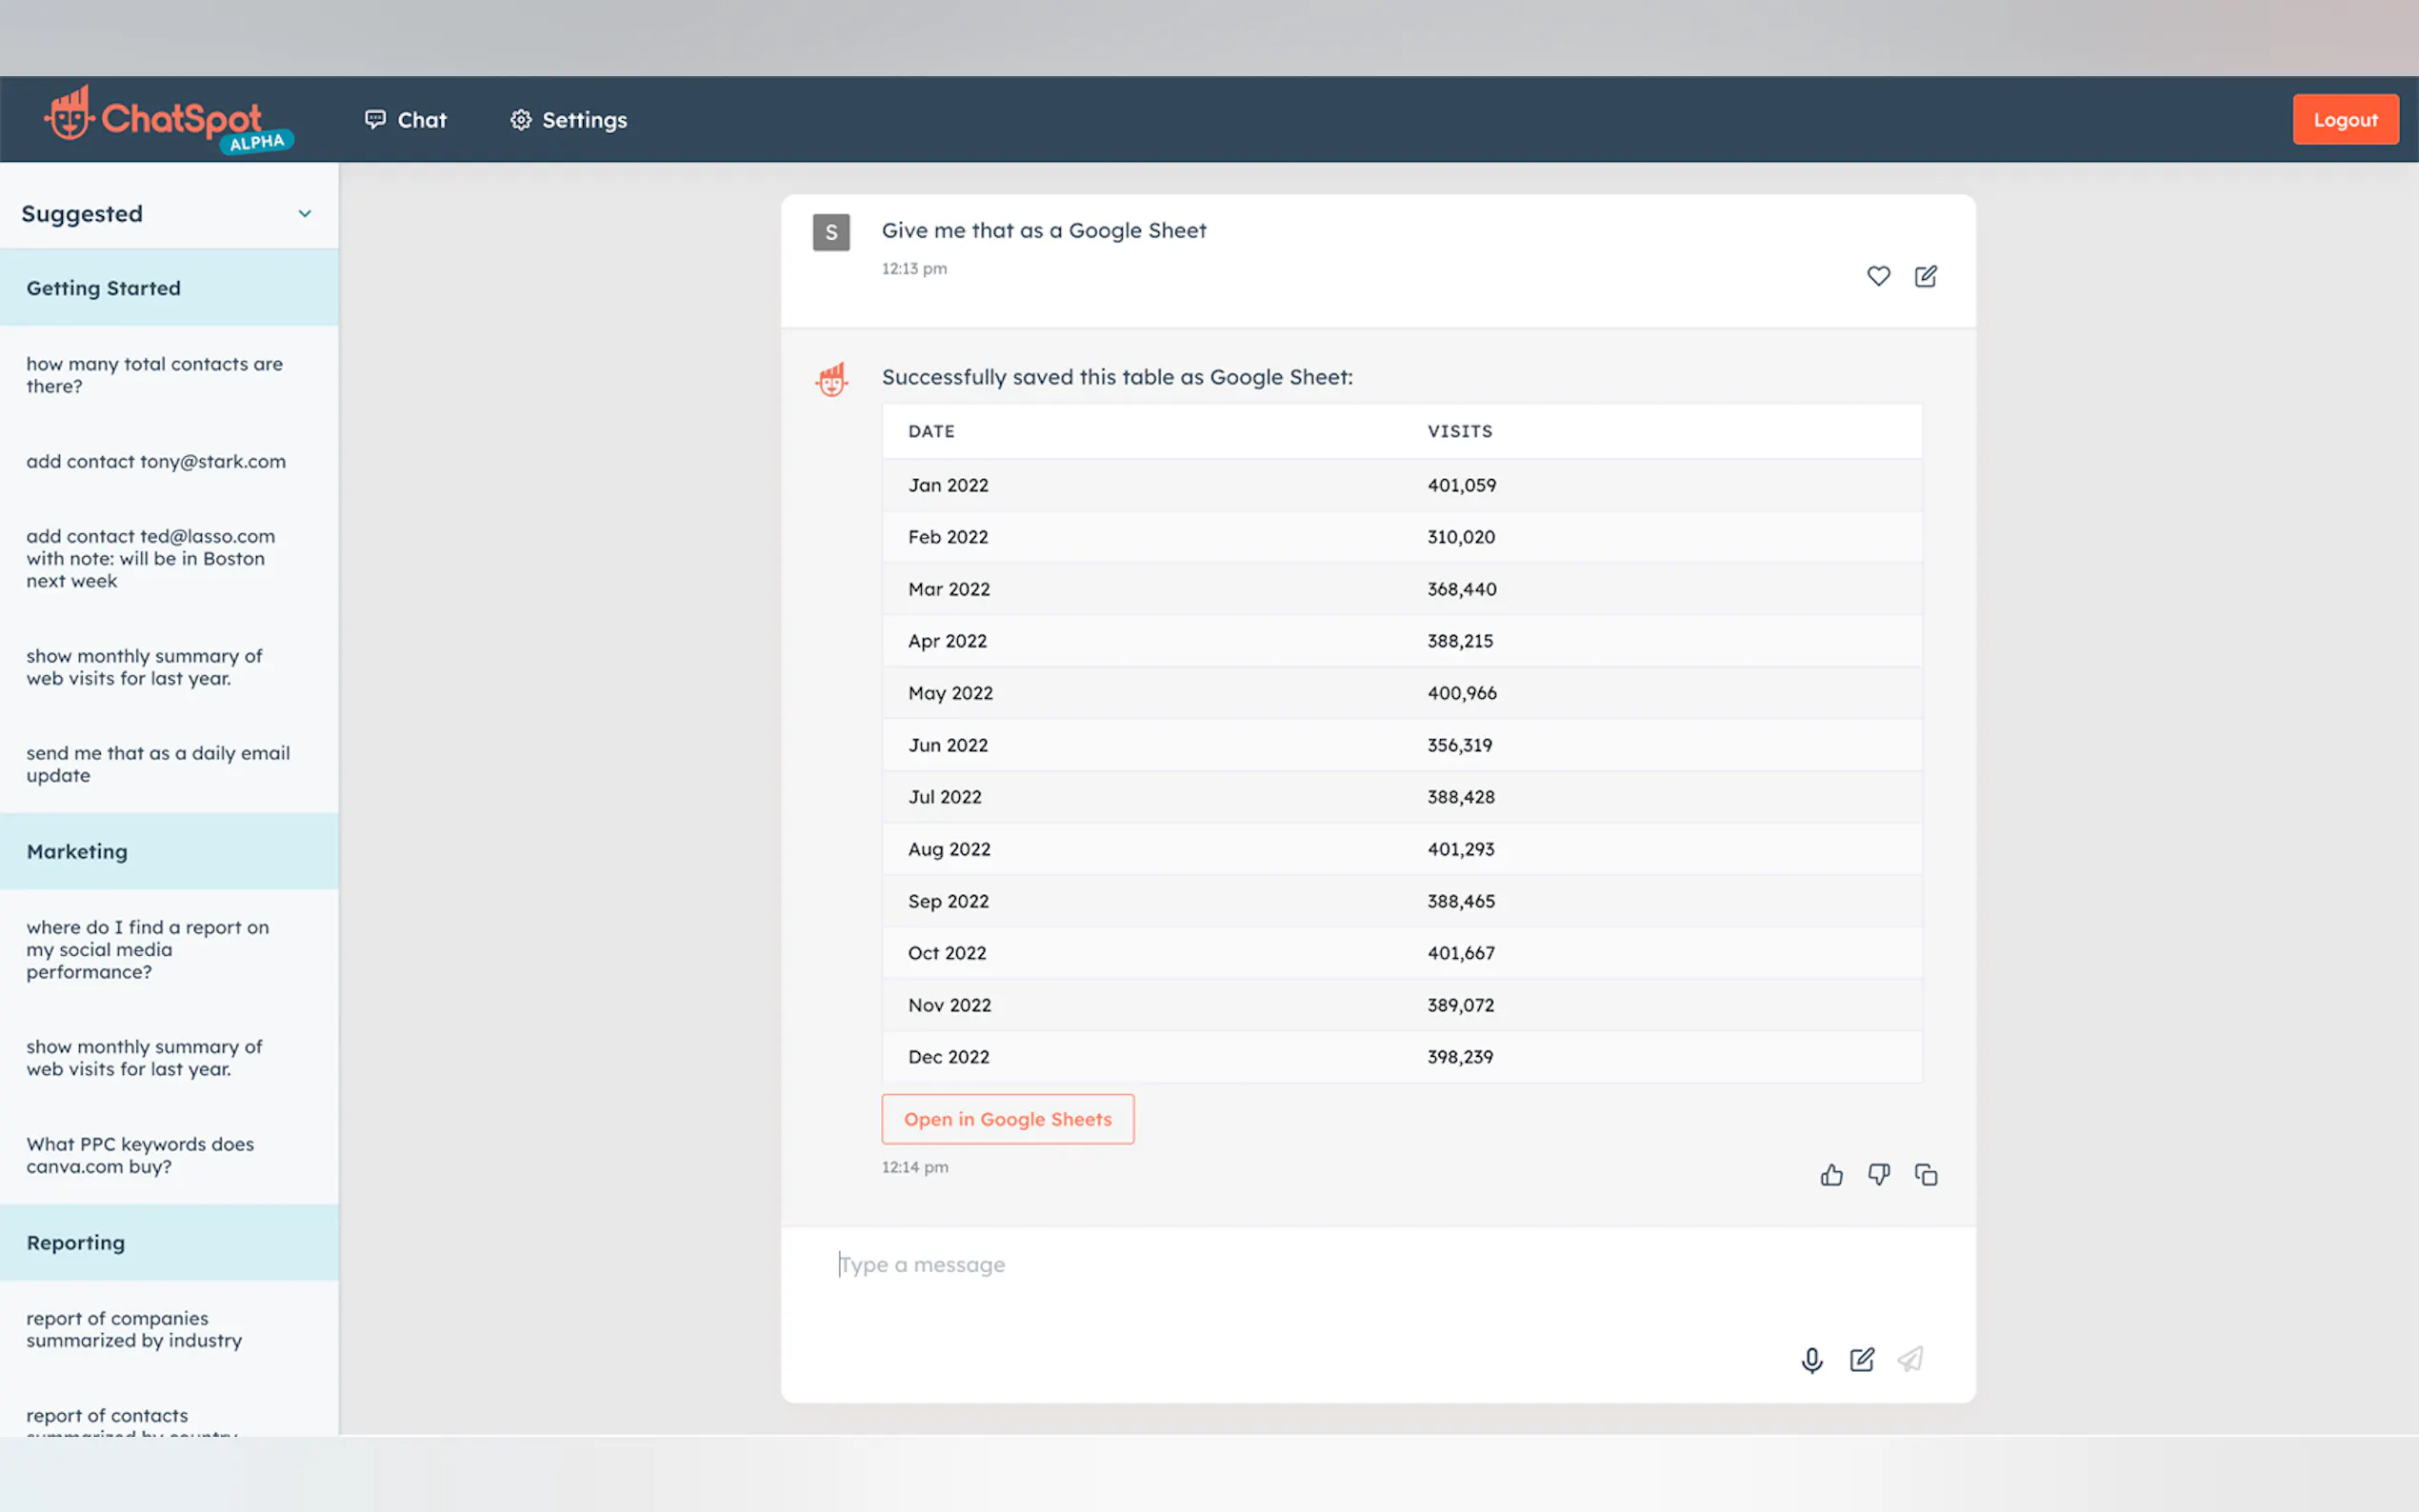Viewport: 2419px width, 1512px height.
Task: Open the Chat tab
Action: tap(406, 120)
